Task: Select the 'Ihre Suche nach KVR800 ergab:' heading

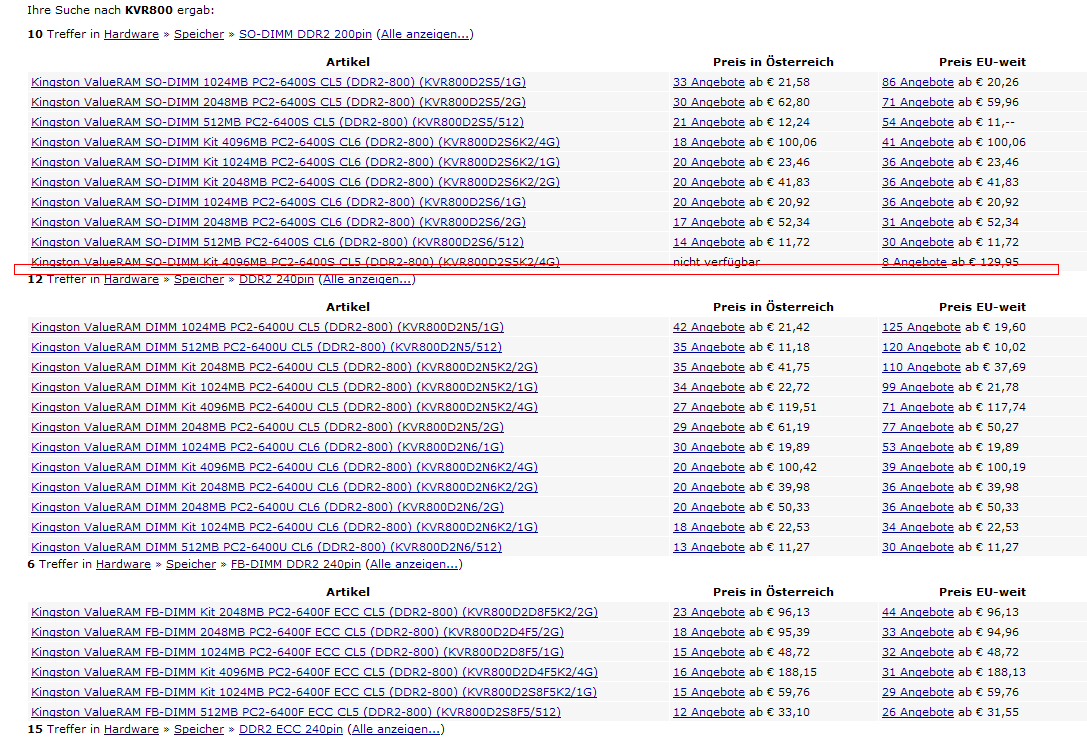Action: click(x=121, y=10)
